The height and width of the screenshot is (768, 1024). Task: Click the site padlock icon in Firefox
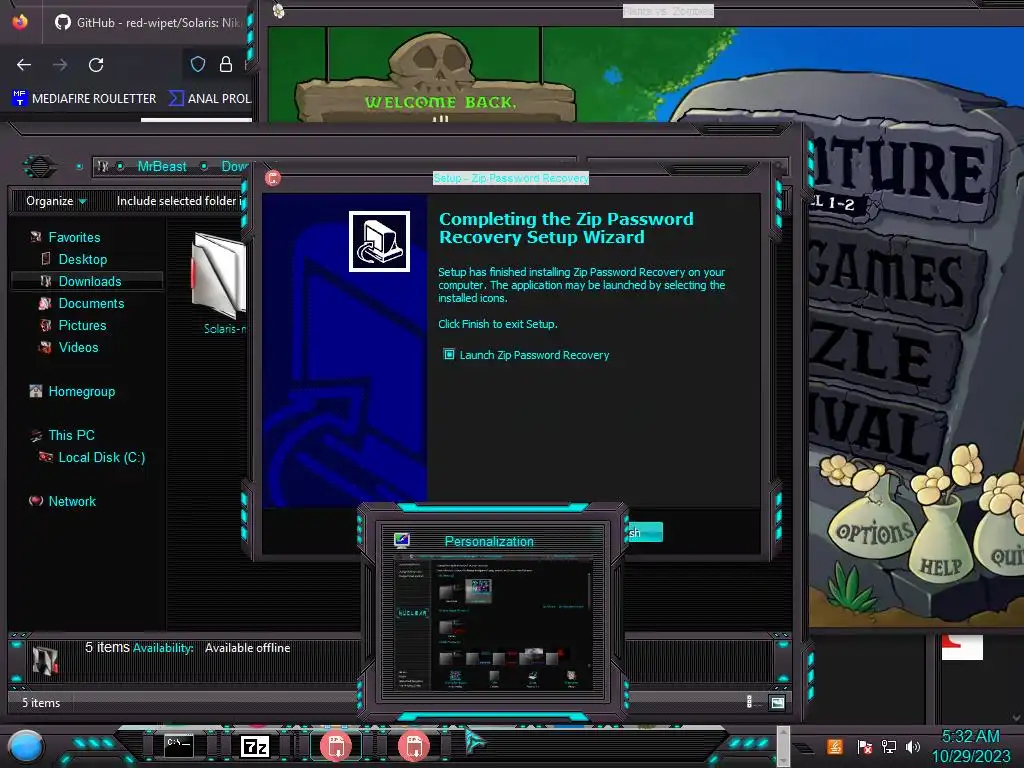point(226,64)
